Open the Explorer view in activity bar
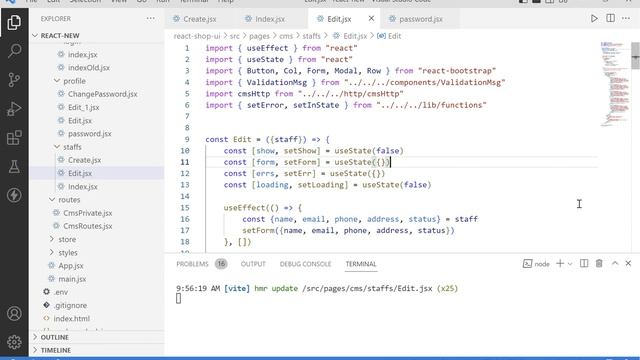The width and height of the screenshot is (640, 360). click(x=14, y=22)
